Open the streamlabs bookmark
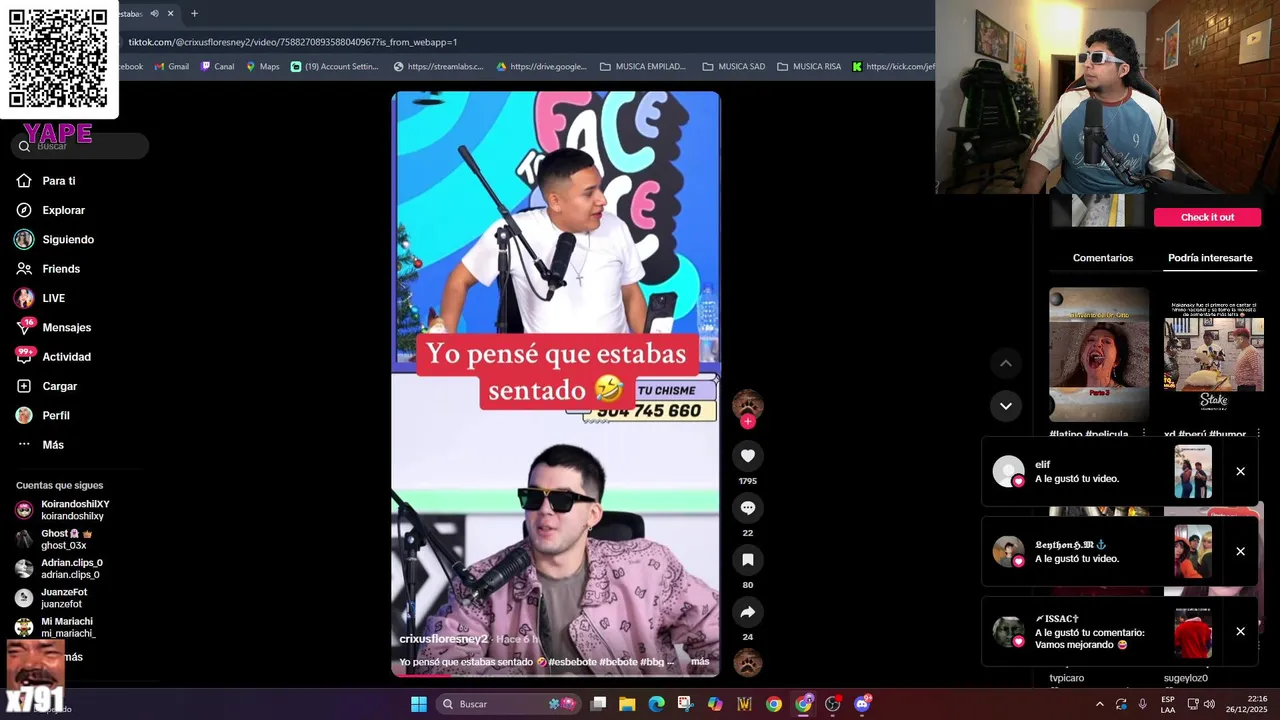This screenshot has height=720, width=1280. (439, 67)
